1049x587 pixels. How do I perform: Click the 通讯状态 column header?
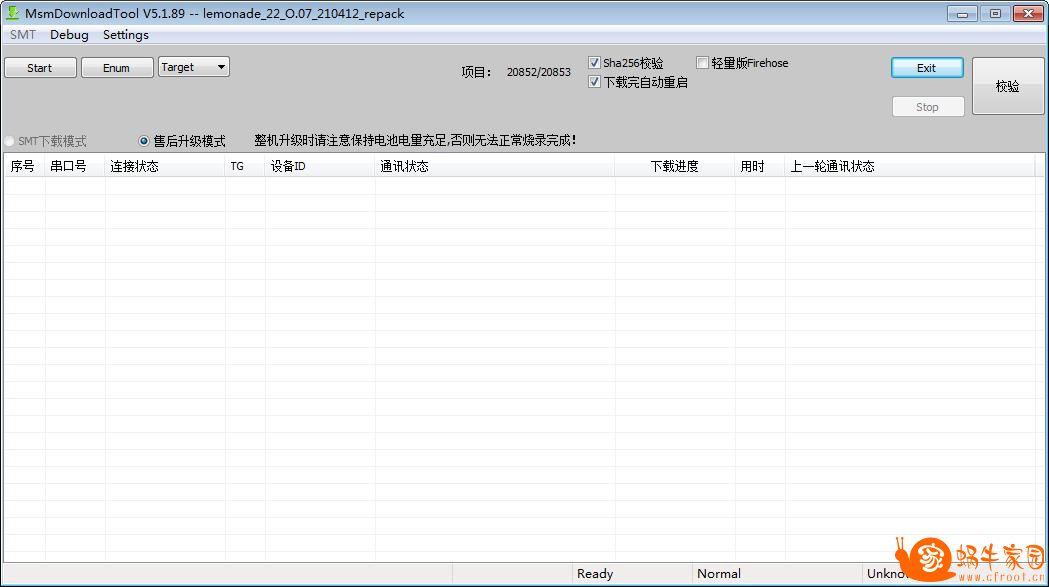[495, 166]
